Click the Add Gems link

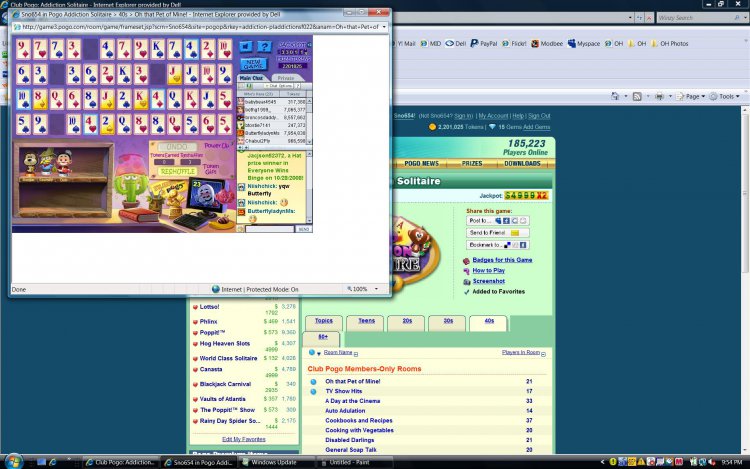coord(536,127)
